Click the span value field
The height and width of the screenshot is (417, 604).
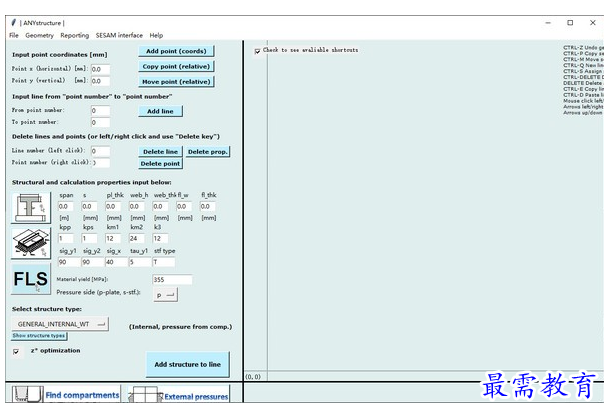click(x=65, y=207)
